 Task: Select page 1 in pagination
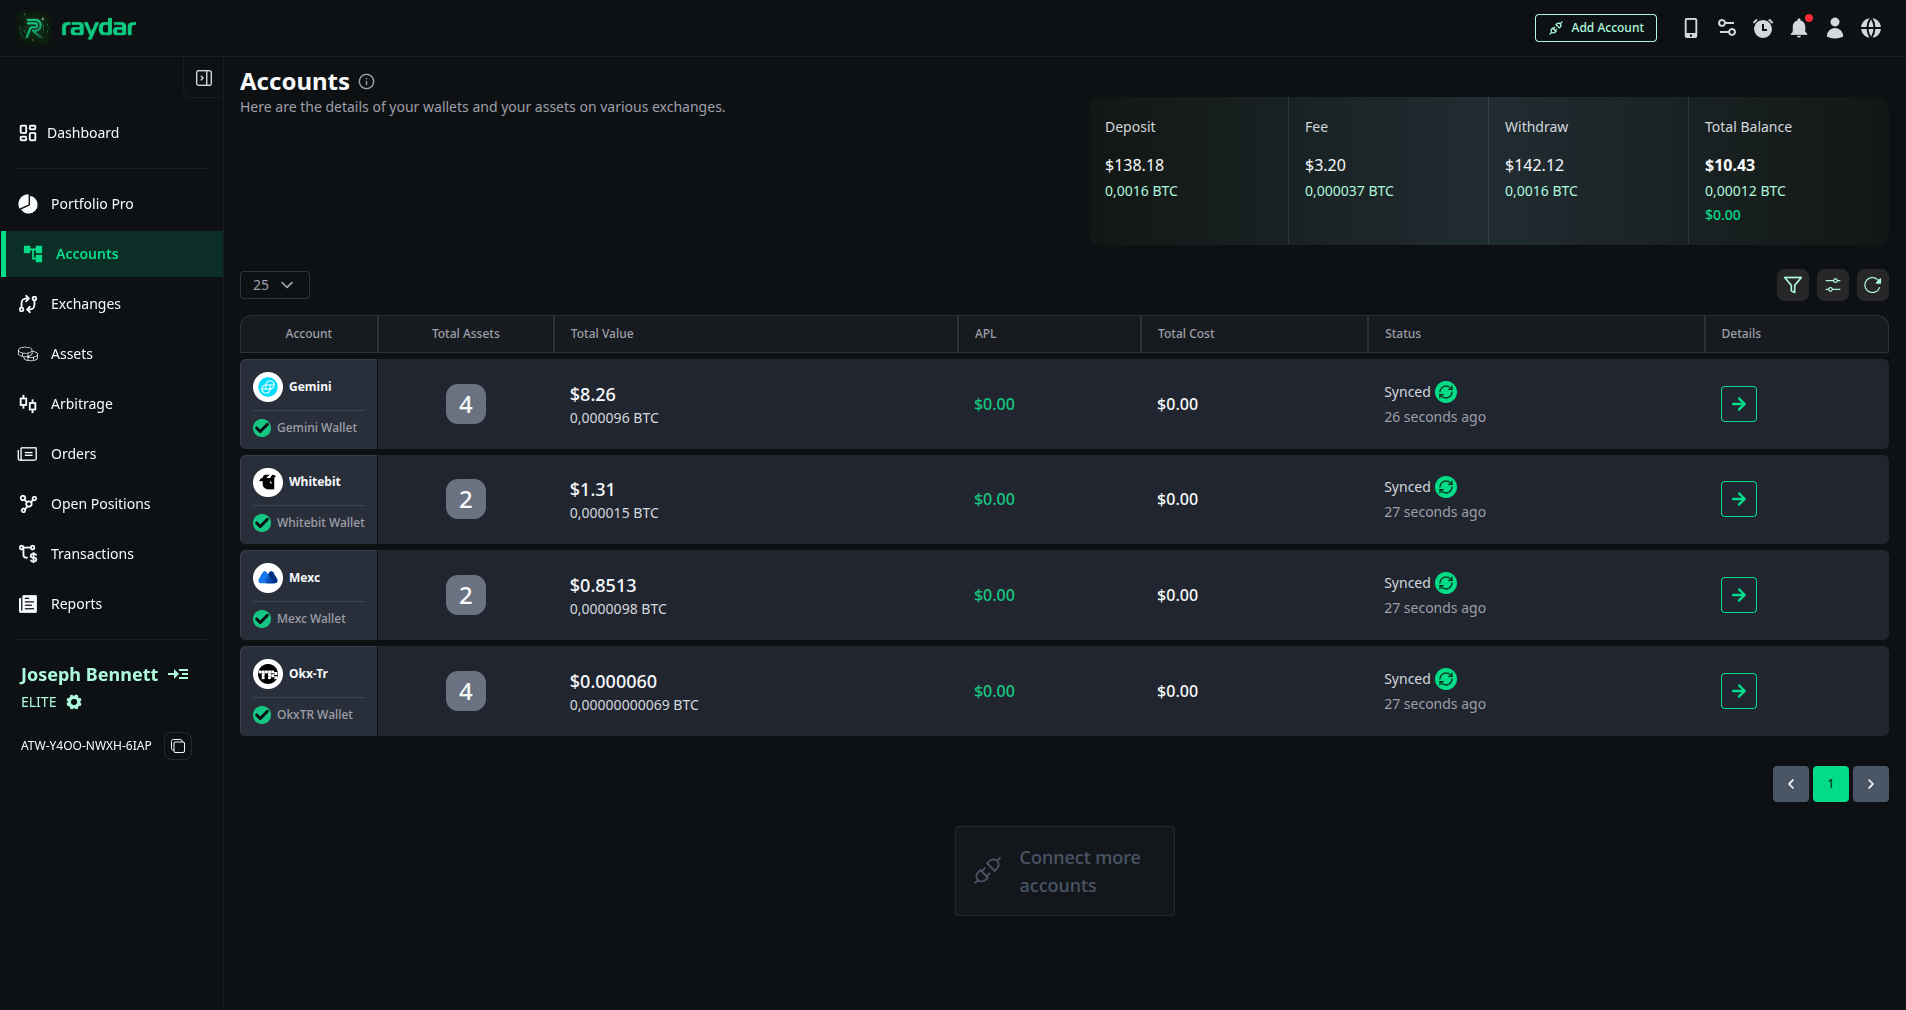[x=1831, y=784]
